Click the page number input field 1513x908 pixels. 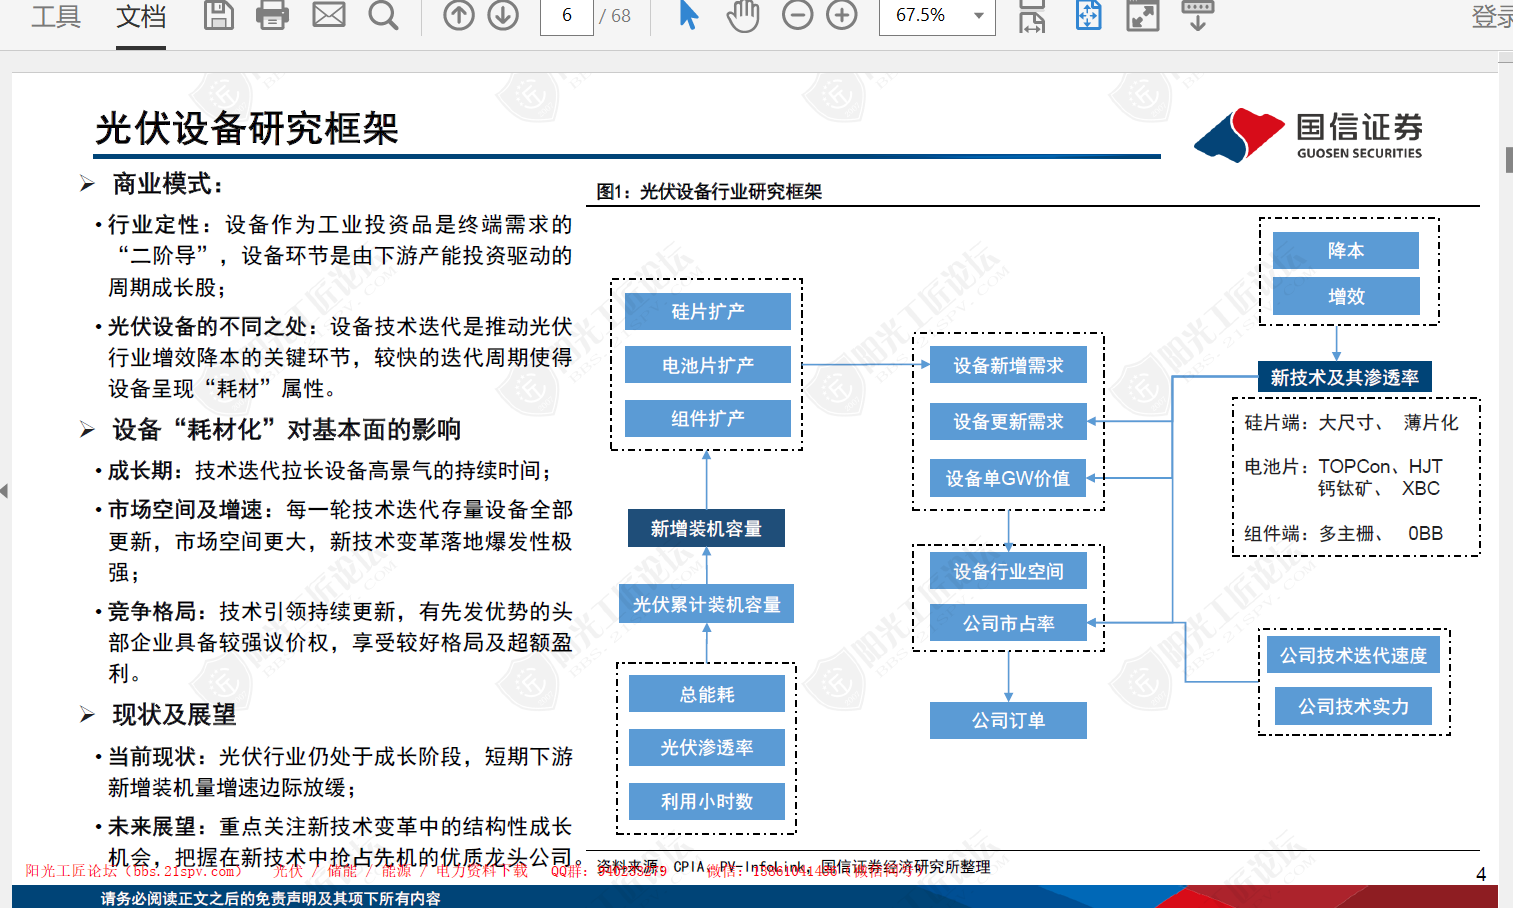pos(567,16)
